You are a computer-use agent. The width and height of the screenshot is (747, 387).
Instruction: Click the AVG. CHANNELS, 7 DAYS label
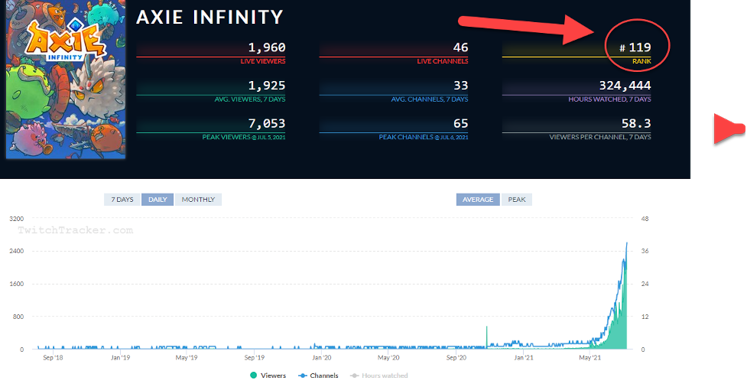tap(429, 99)
